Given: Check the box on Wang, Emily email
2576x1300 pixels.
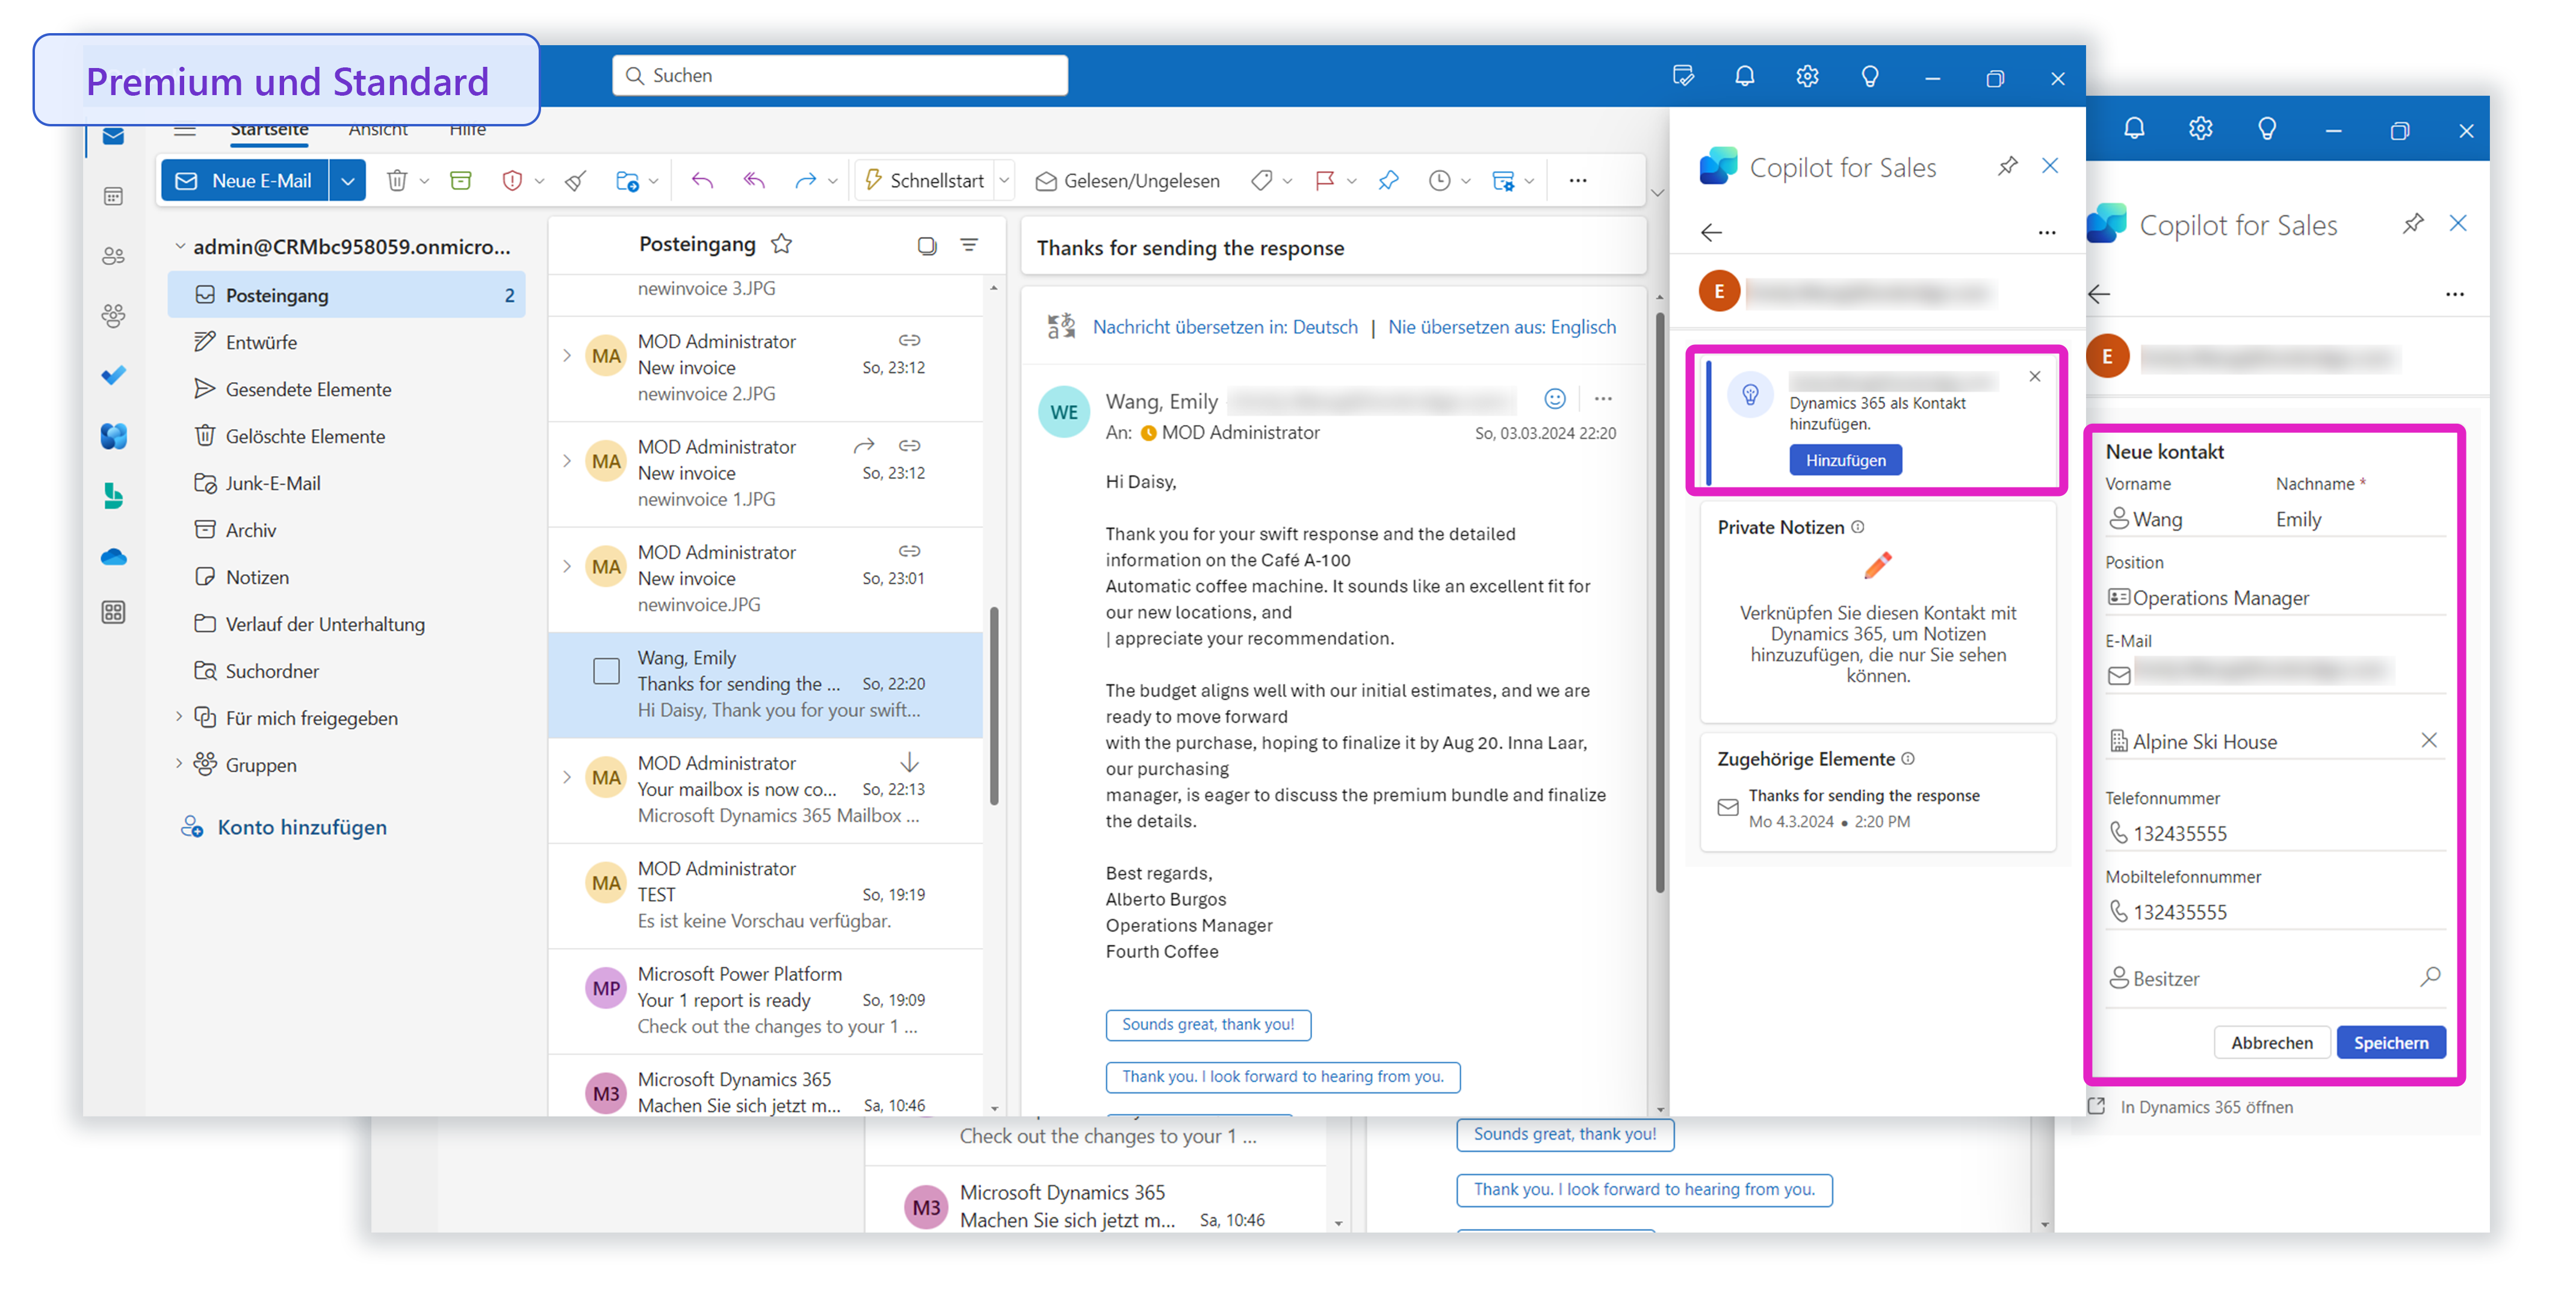Looking at the screenshot, I should point(606,671).
